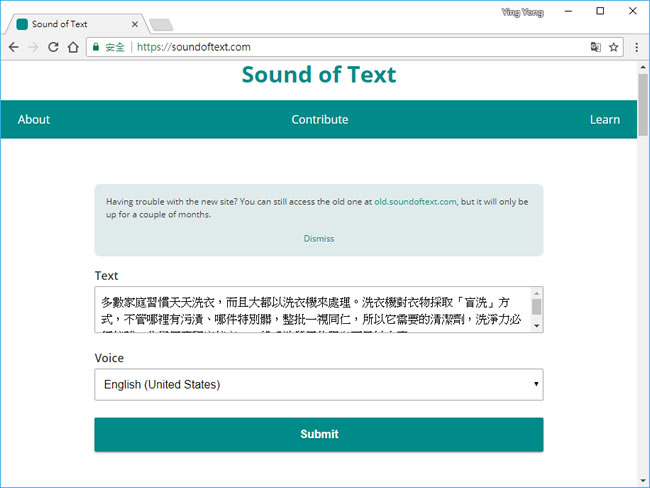
Task: Go to browser home page icon
Action: [x=73, y=47]
